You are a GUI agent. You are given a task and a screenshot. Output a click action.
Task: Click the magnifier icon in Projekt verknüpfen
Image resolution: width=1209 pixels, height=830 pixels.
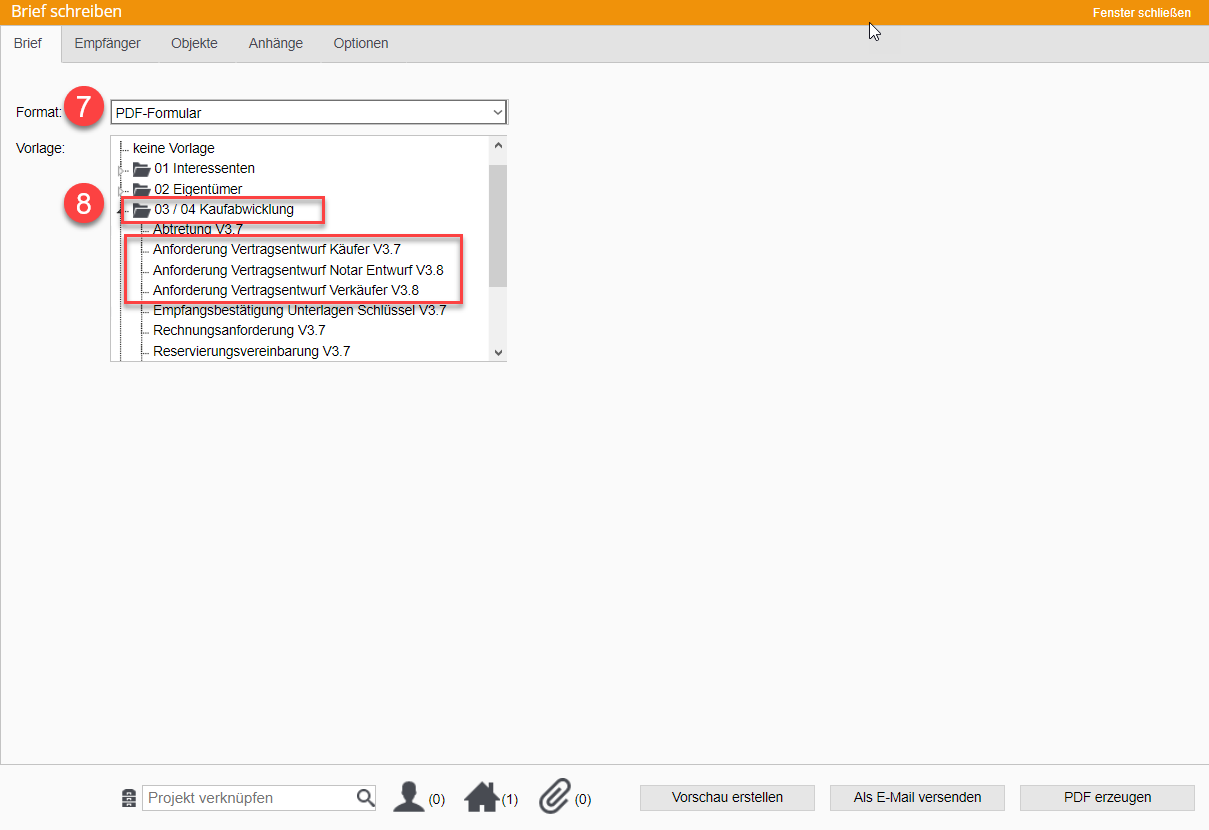click(x=365, y=798)
